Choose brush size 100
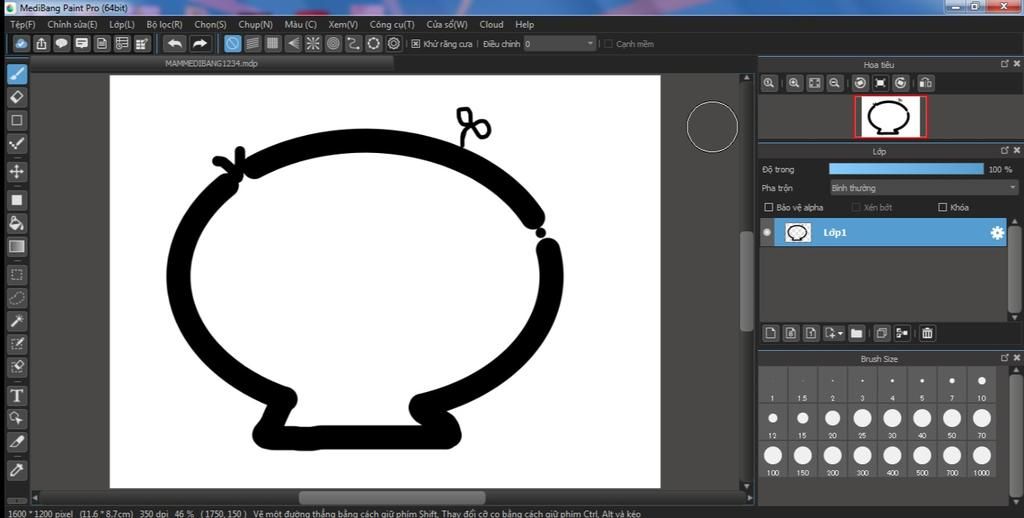 tap(773, 460)
